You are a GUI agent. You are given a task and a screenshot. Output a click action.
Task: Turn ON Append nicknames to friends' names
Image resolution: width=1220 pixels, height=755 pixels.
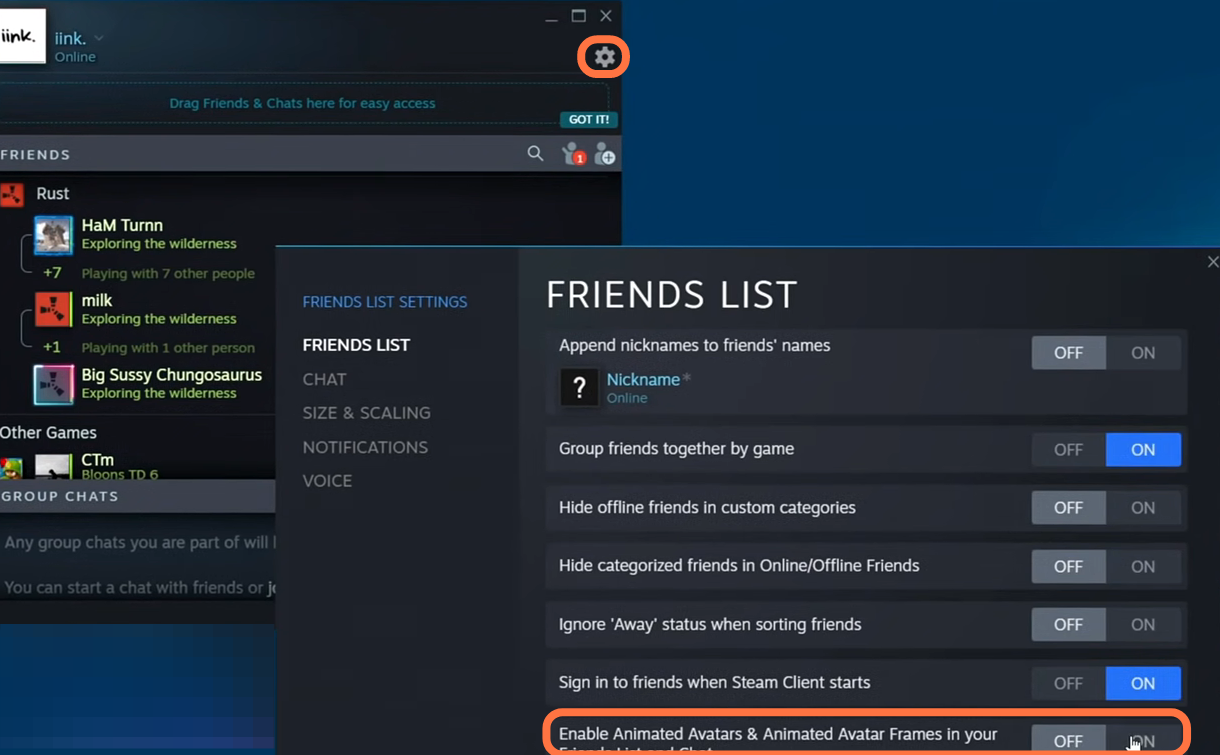pyautogui.click(x=1143, y=353)
